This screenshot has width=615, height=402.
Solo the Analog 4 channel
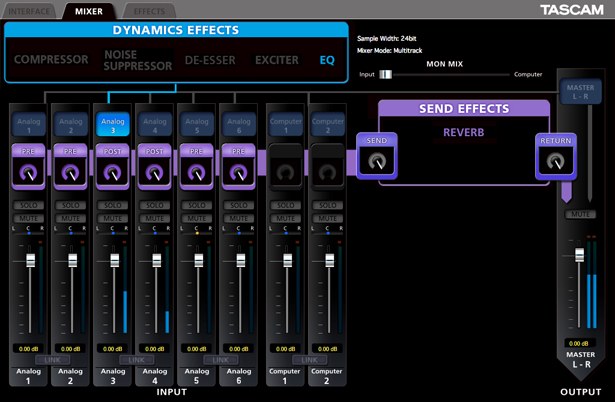click(x=155, y=205)
